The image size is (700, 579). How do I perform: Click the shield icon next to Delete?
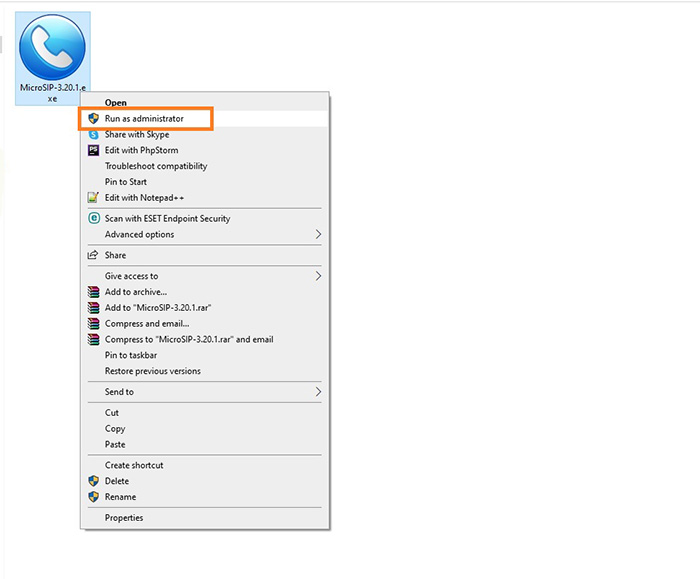(93, 481)
